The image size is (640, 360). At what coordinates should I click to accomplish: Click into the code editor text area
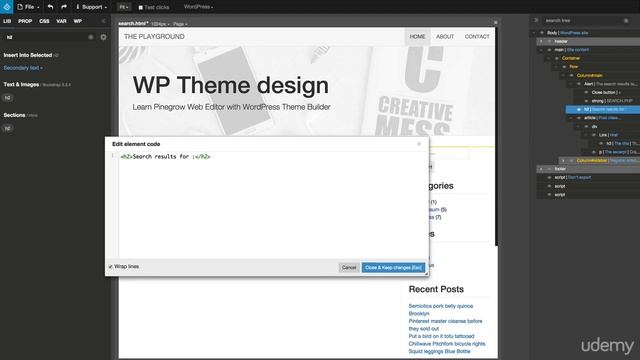coord(273,205)
